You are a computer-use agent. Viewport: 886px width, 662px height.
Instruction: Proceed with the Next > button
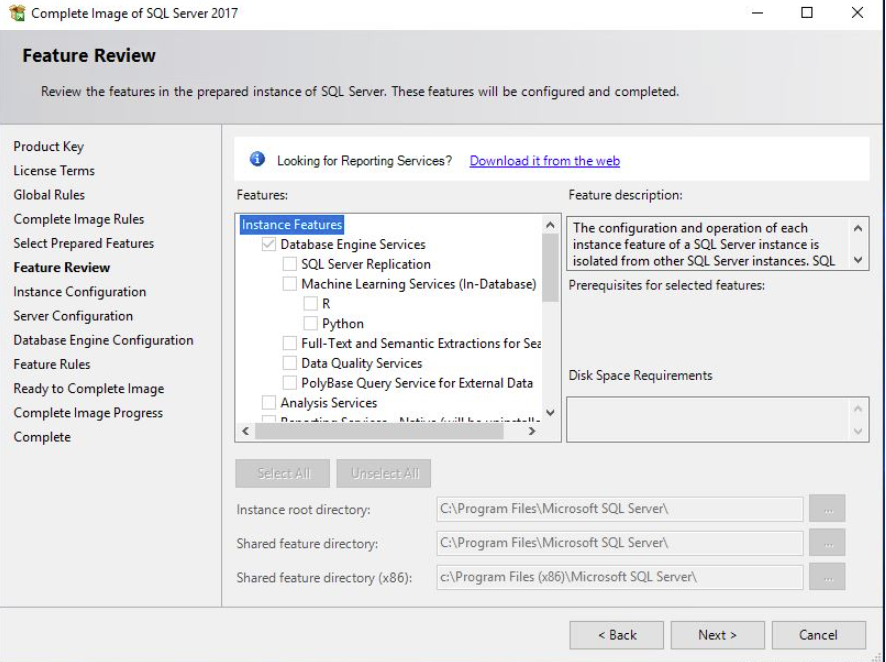pyautogui.click(x=718, y=635)
